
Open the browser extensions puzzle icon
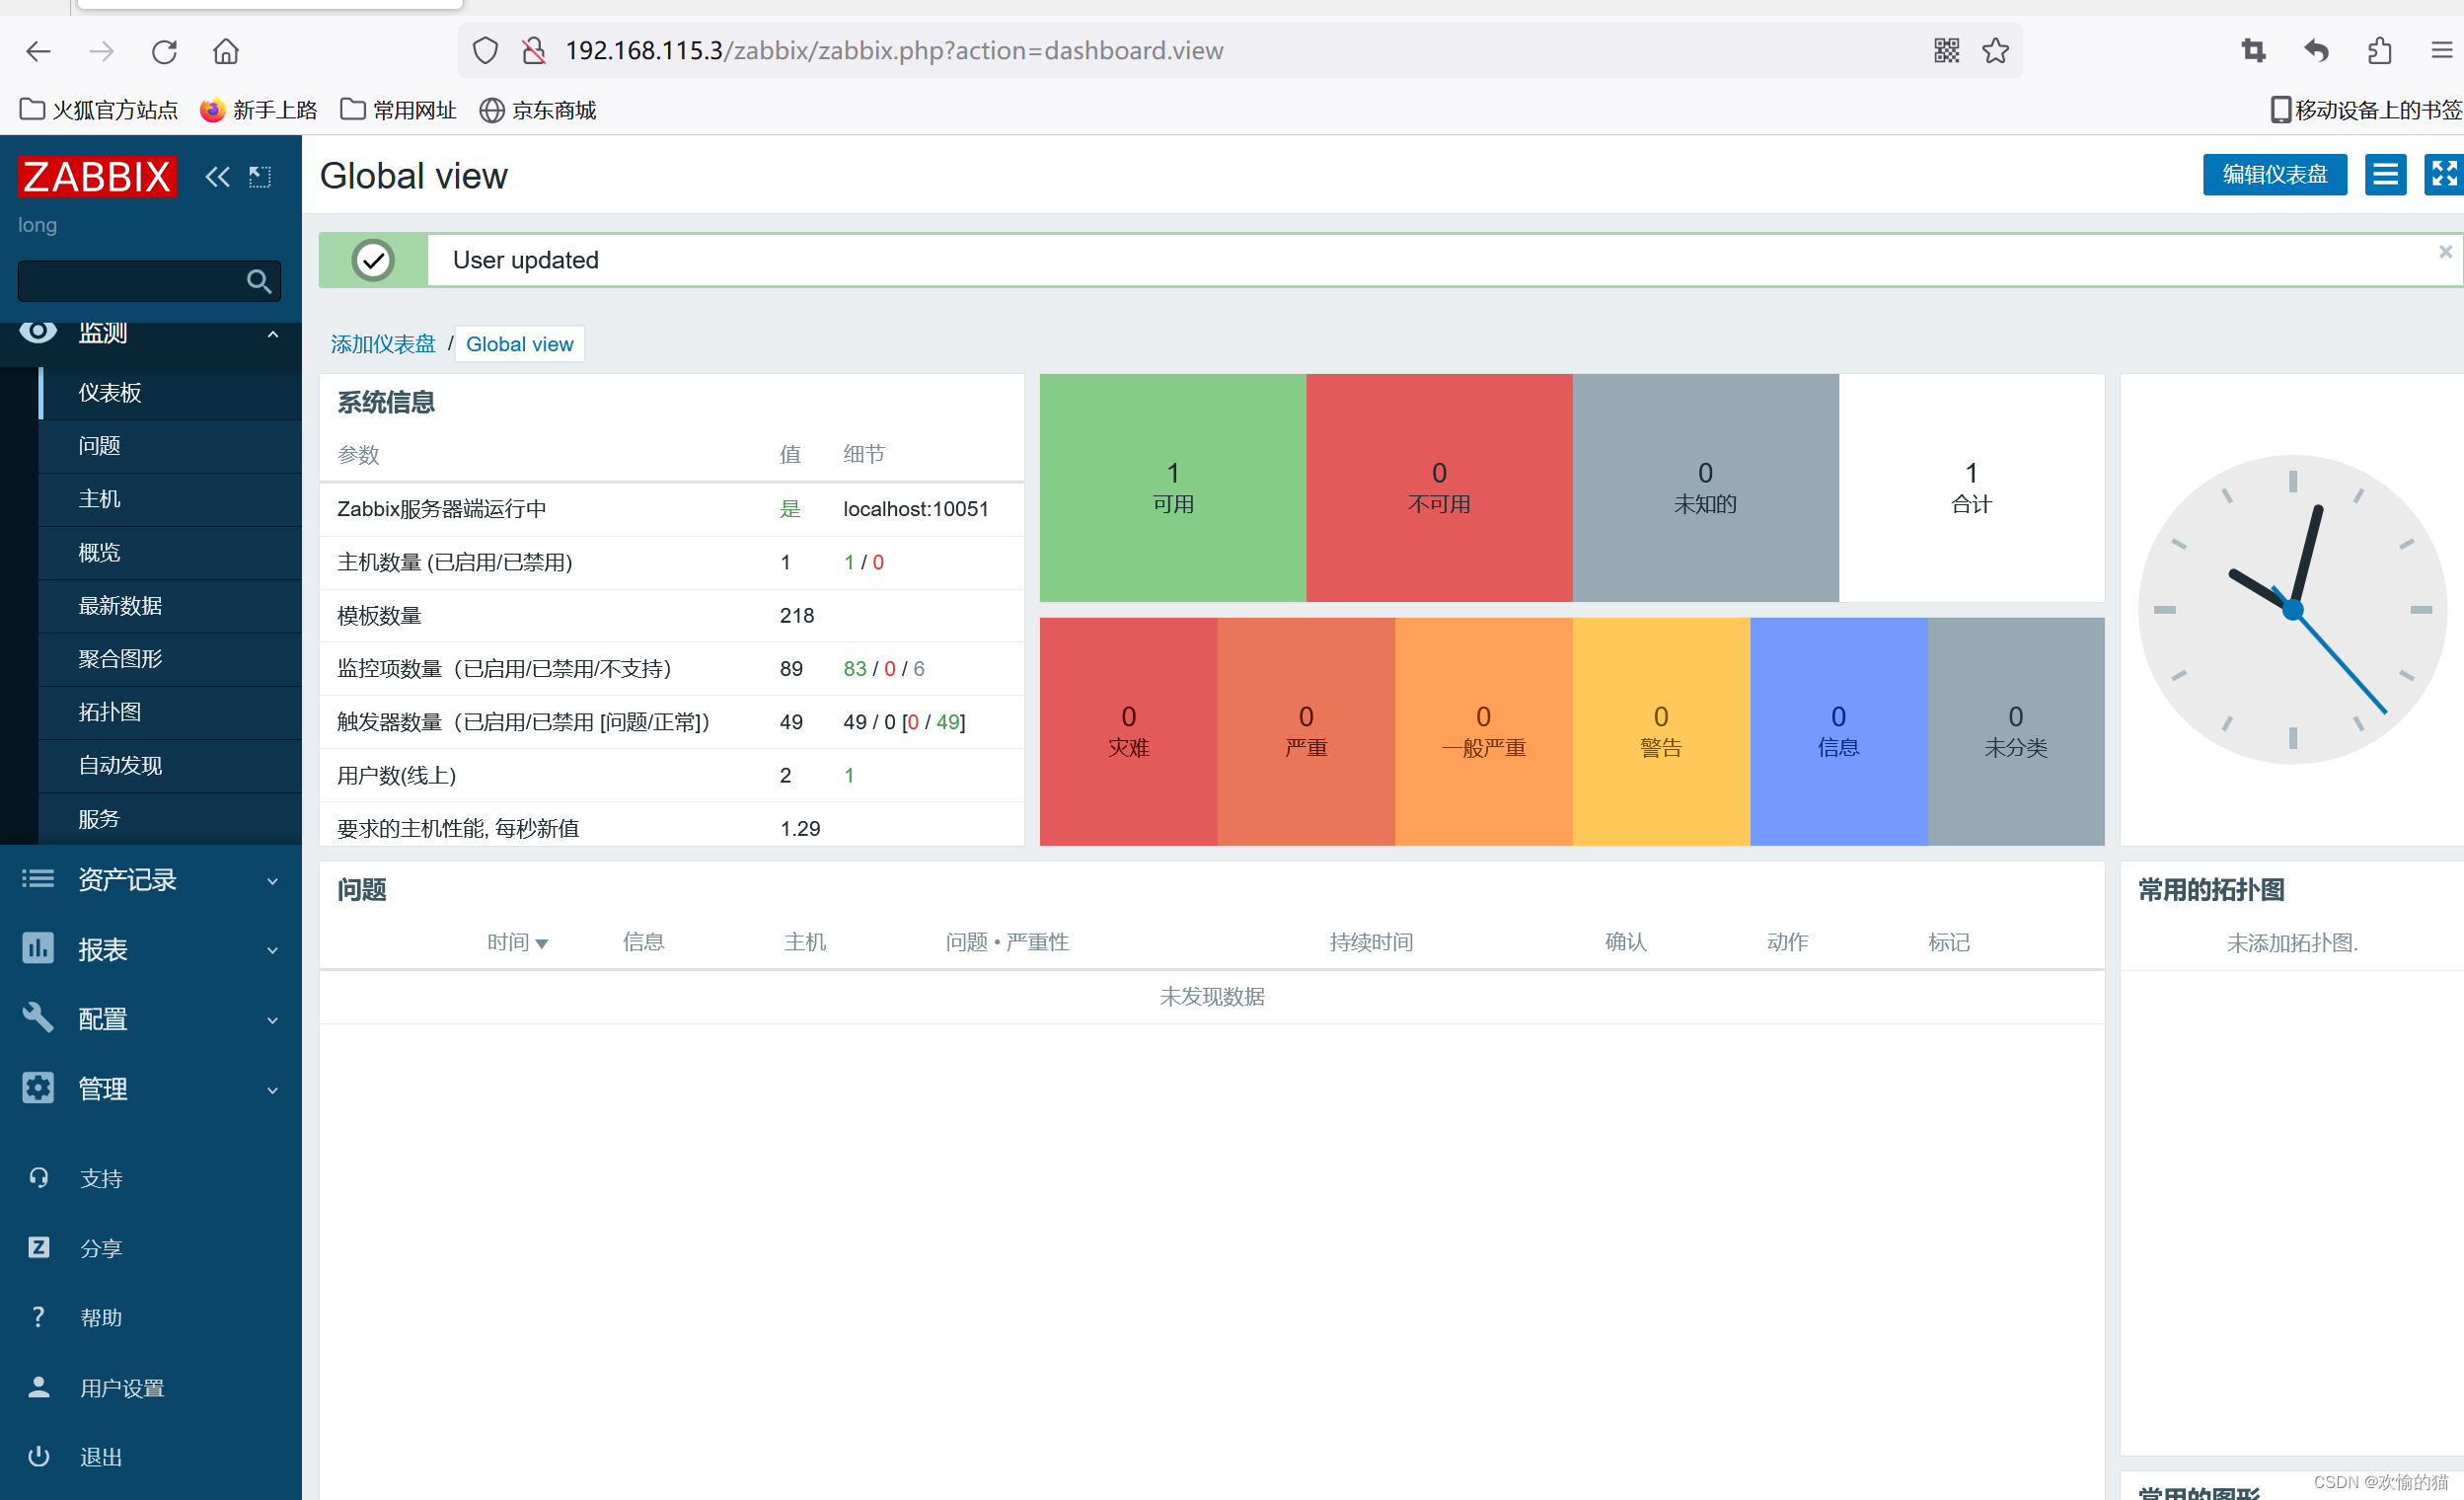tap(2379, 51)
